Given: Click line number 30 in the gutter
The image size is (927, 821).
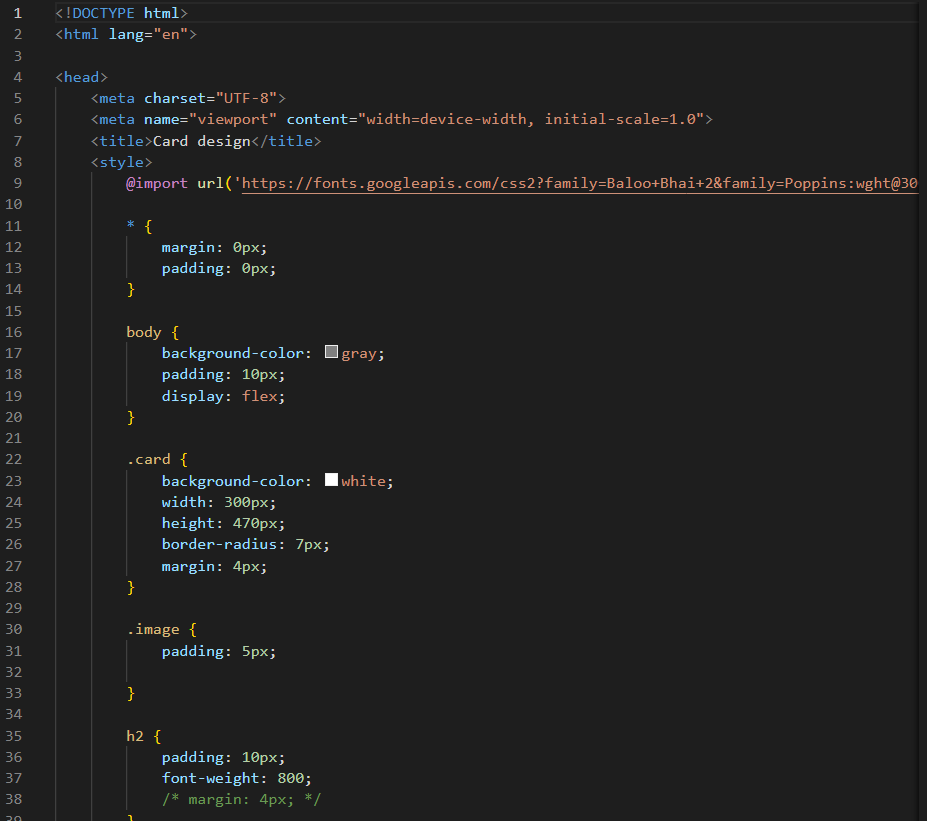Looking at the screenshot, I should tap(14, 629).
